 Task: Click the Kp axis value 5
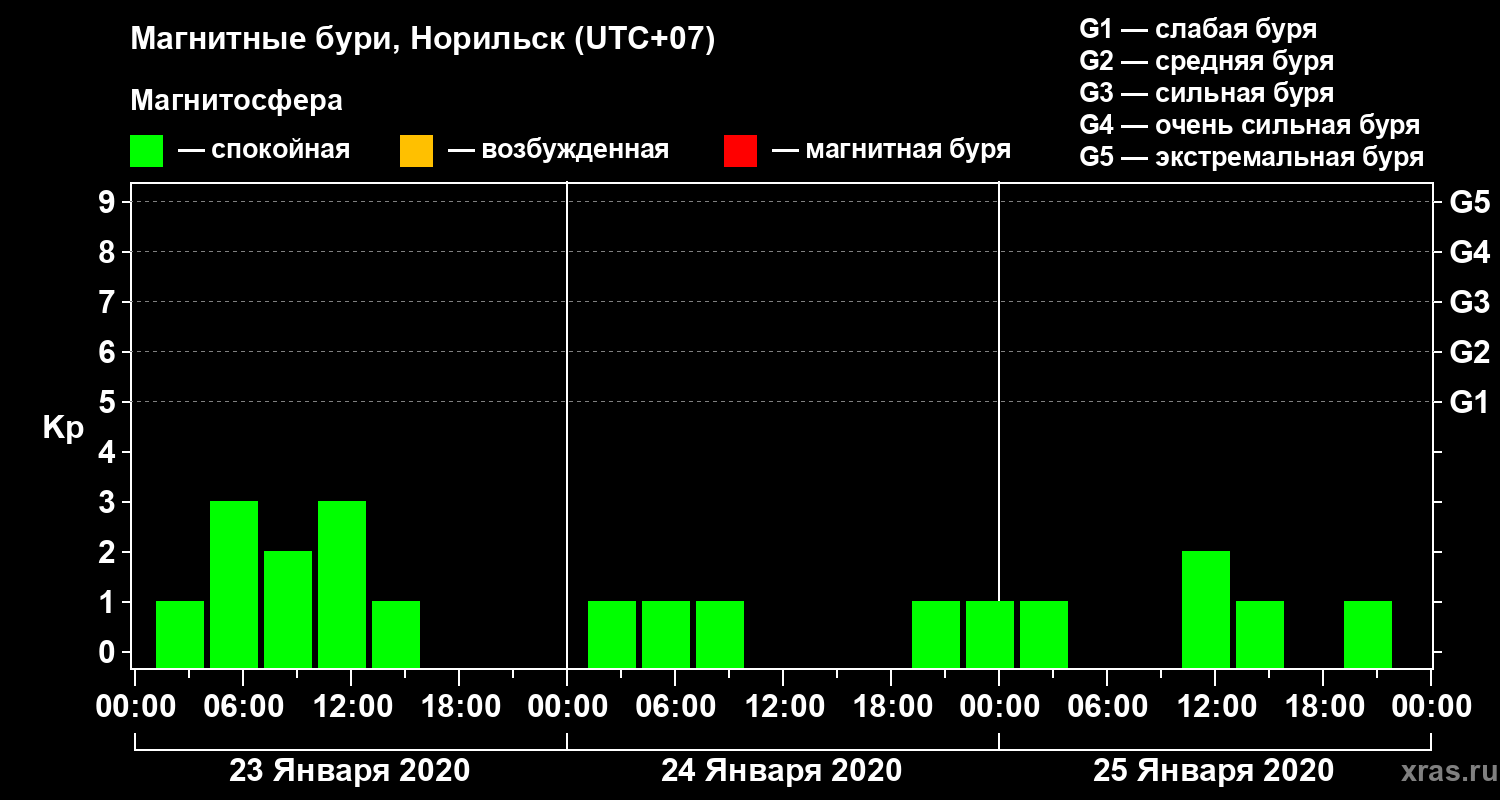click(x=109, y=402)
